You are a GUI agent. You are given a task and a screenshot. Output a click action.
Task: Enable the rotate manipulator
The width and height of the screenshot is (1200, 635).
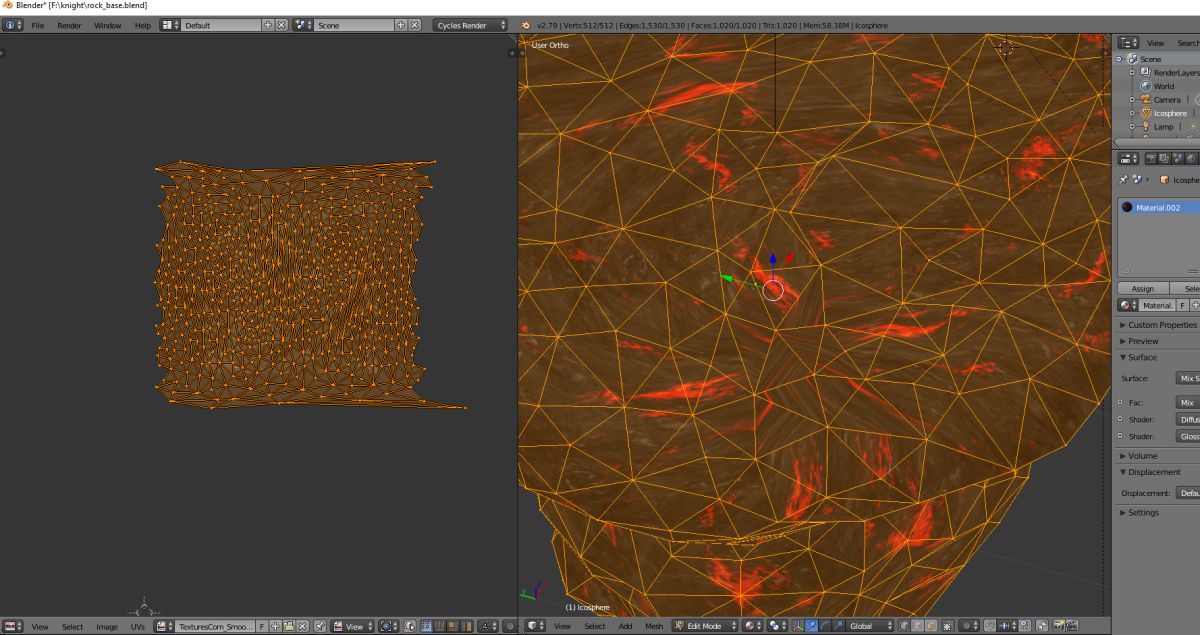[x=824, y=626]
